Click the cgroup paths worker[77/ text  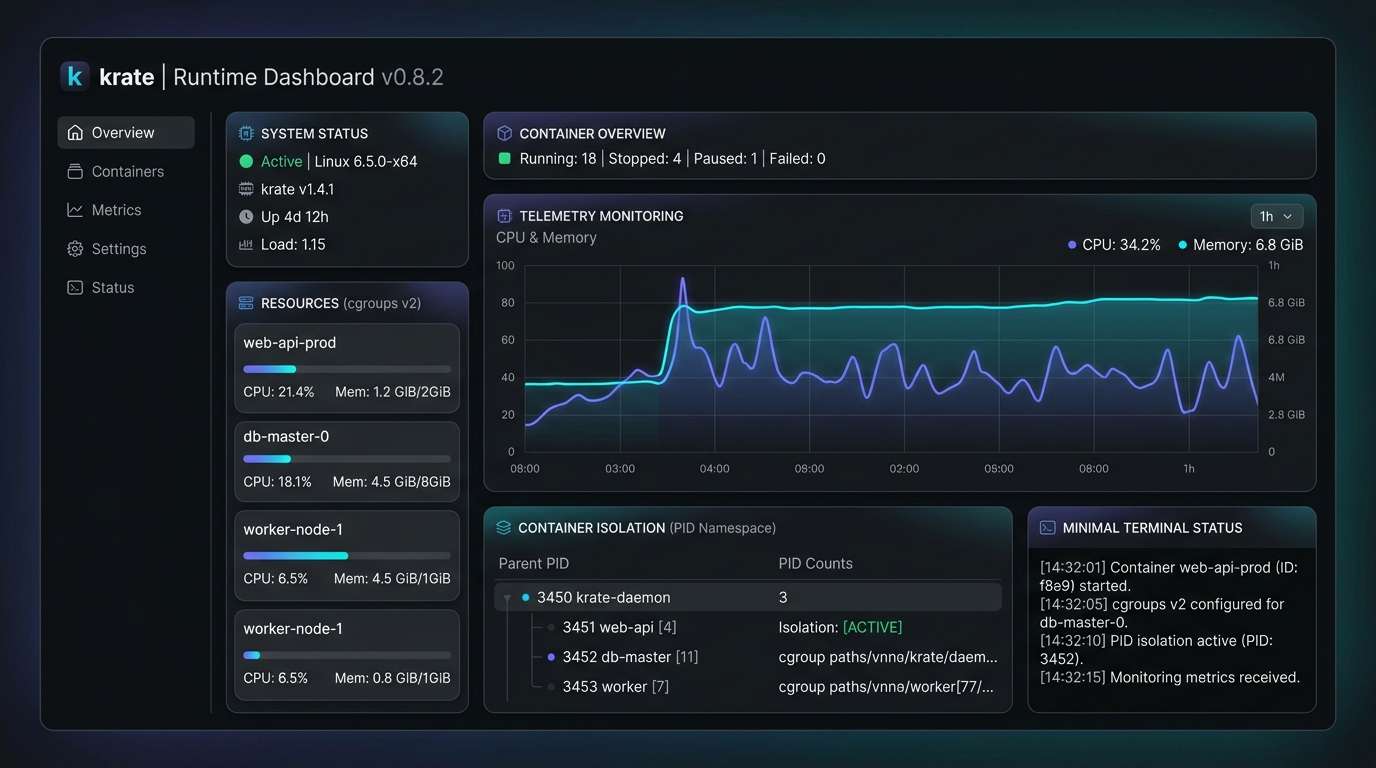[x=886, y=687]
